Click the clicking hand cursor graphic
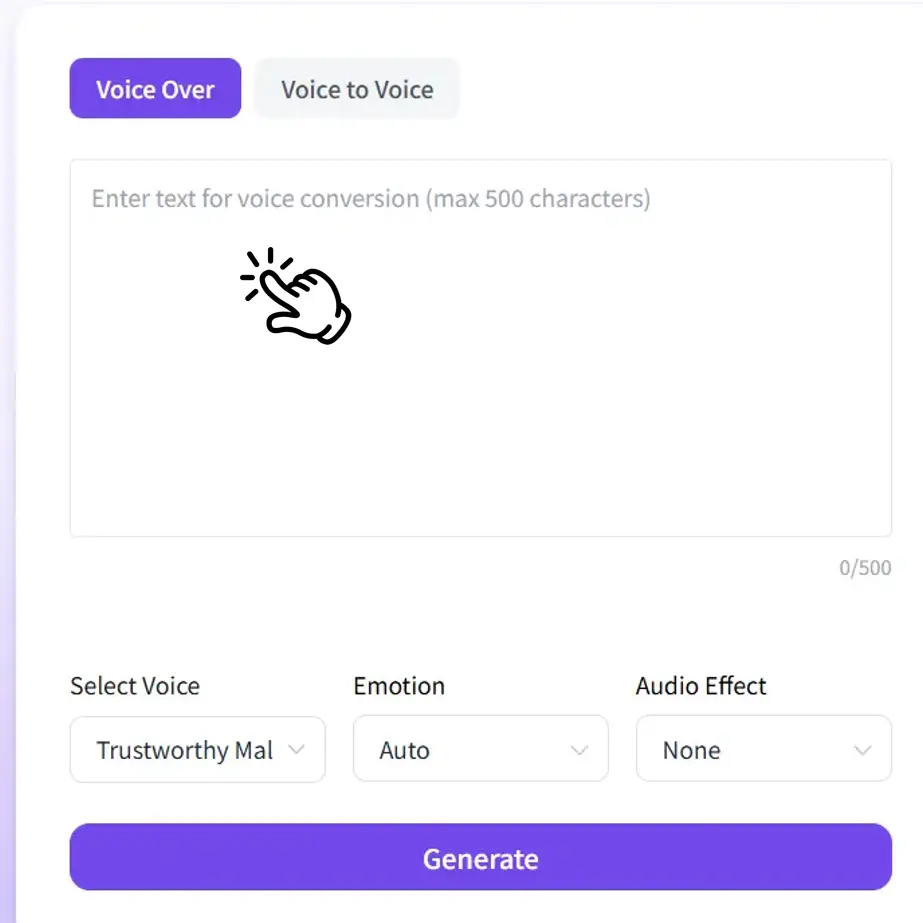Image resolution: width=923 pixels, height=923 pixels. 297,295
